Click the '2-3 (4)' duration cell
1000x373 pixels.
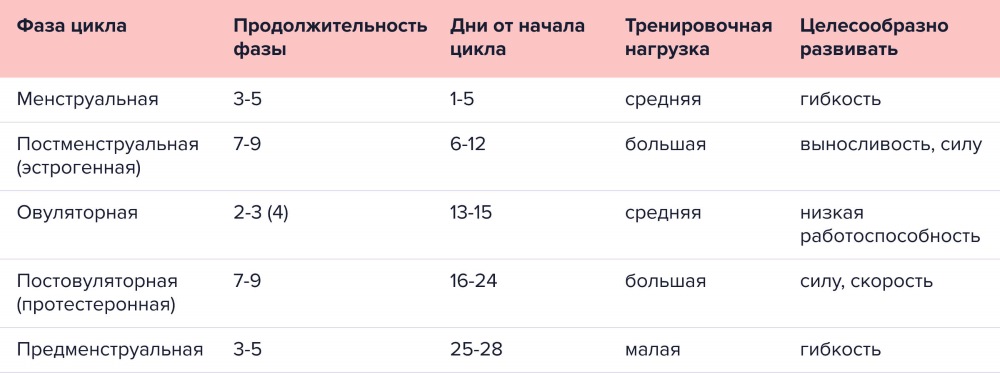(261, 212)
